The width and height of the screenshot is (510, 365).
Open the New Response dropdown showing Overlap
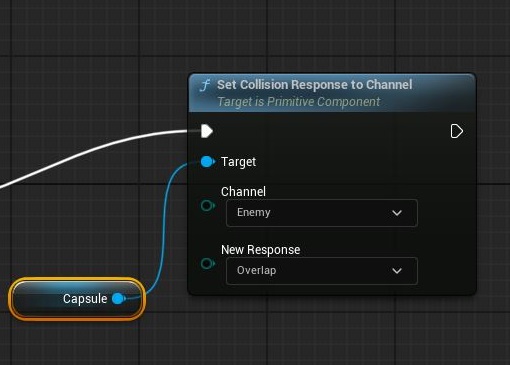[x=322, y=271]
